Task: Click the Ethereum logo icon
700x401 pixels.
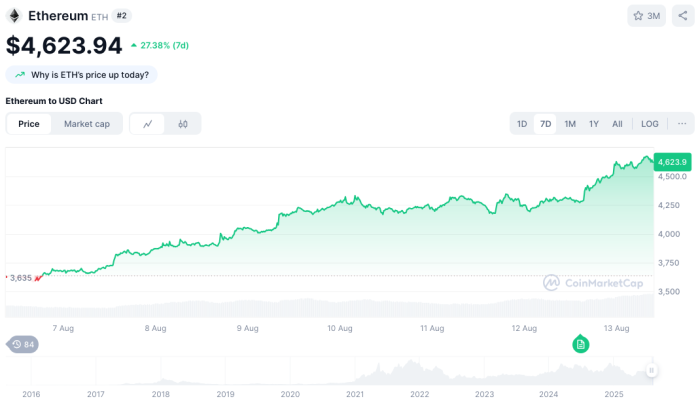Action: 15,16
